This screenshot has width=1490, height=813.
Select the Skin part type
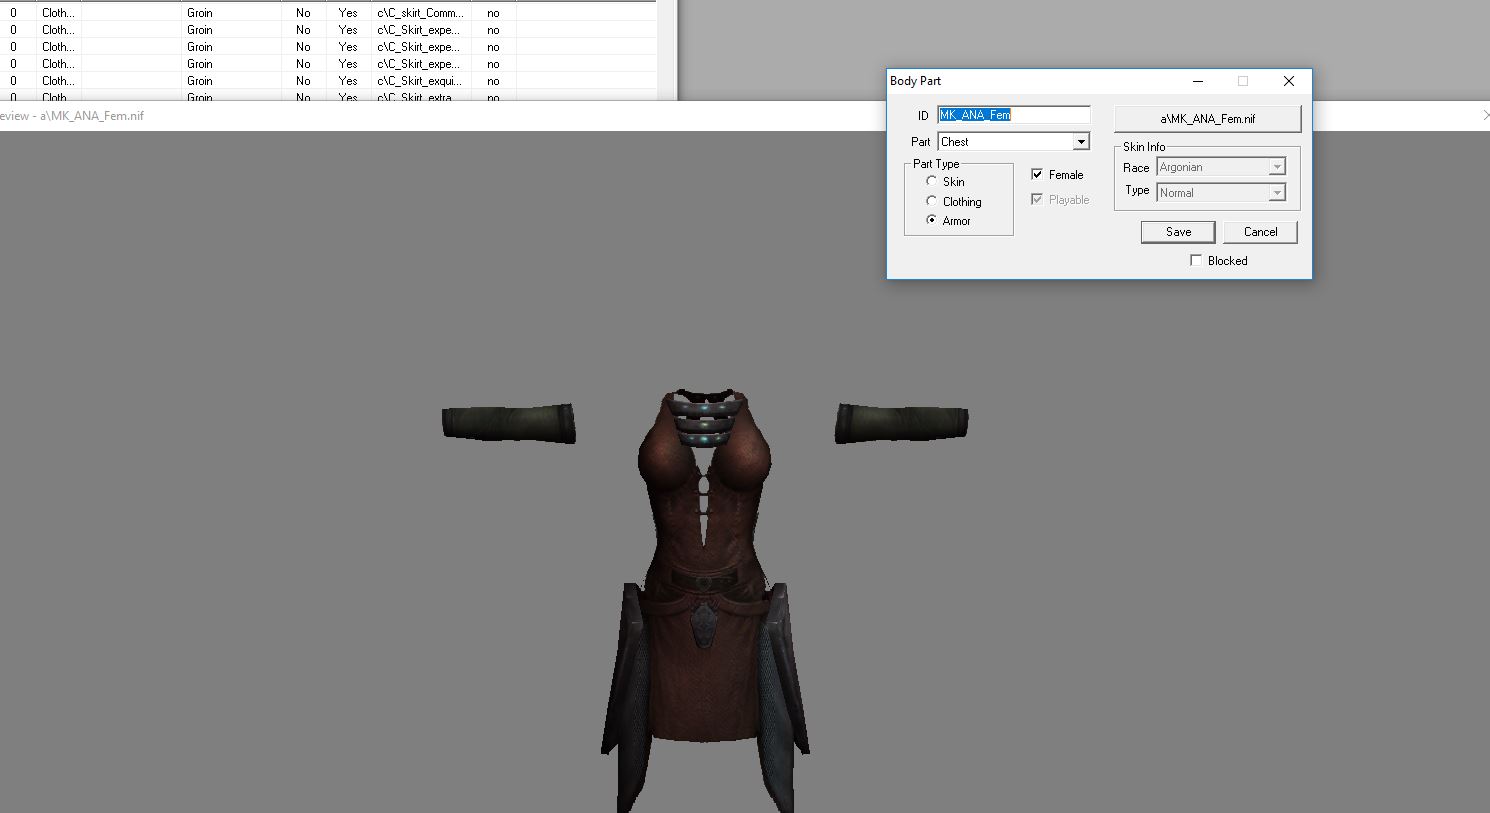click(x=932, y=182)
